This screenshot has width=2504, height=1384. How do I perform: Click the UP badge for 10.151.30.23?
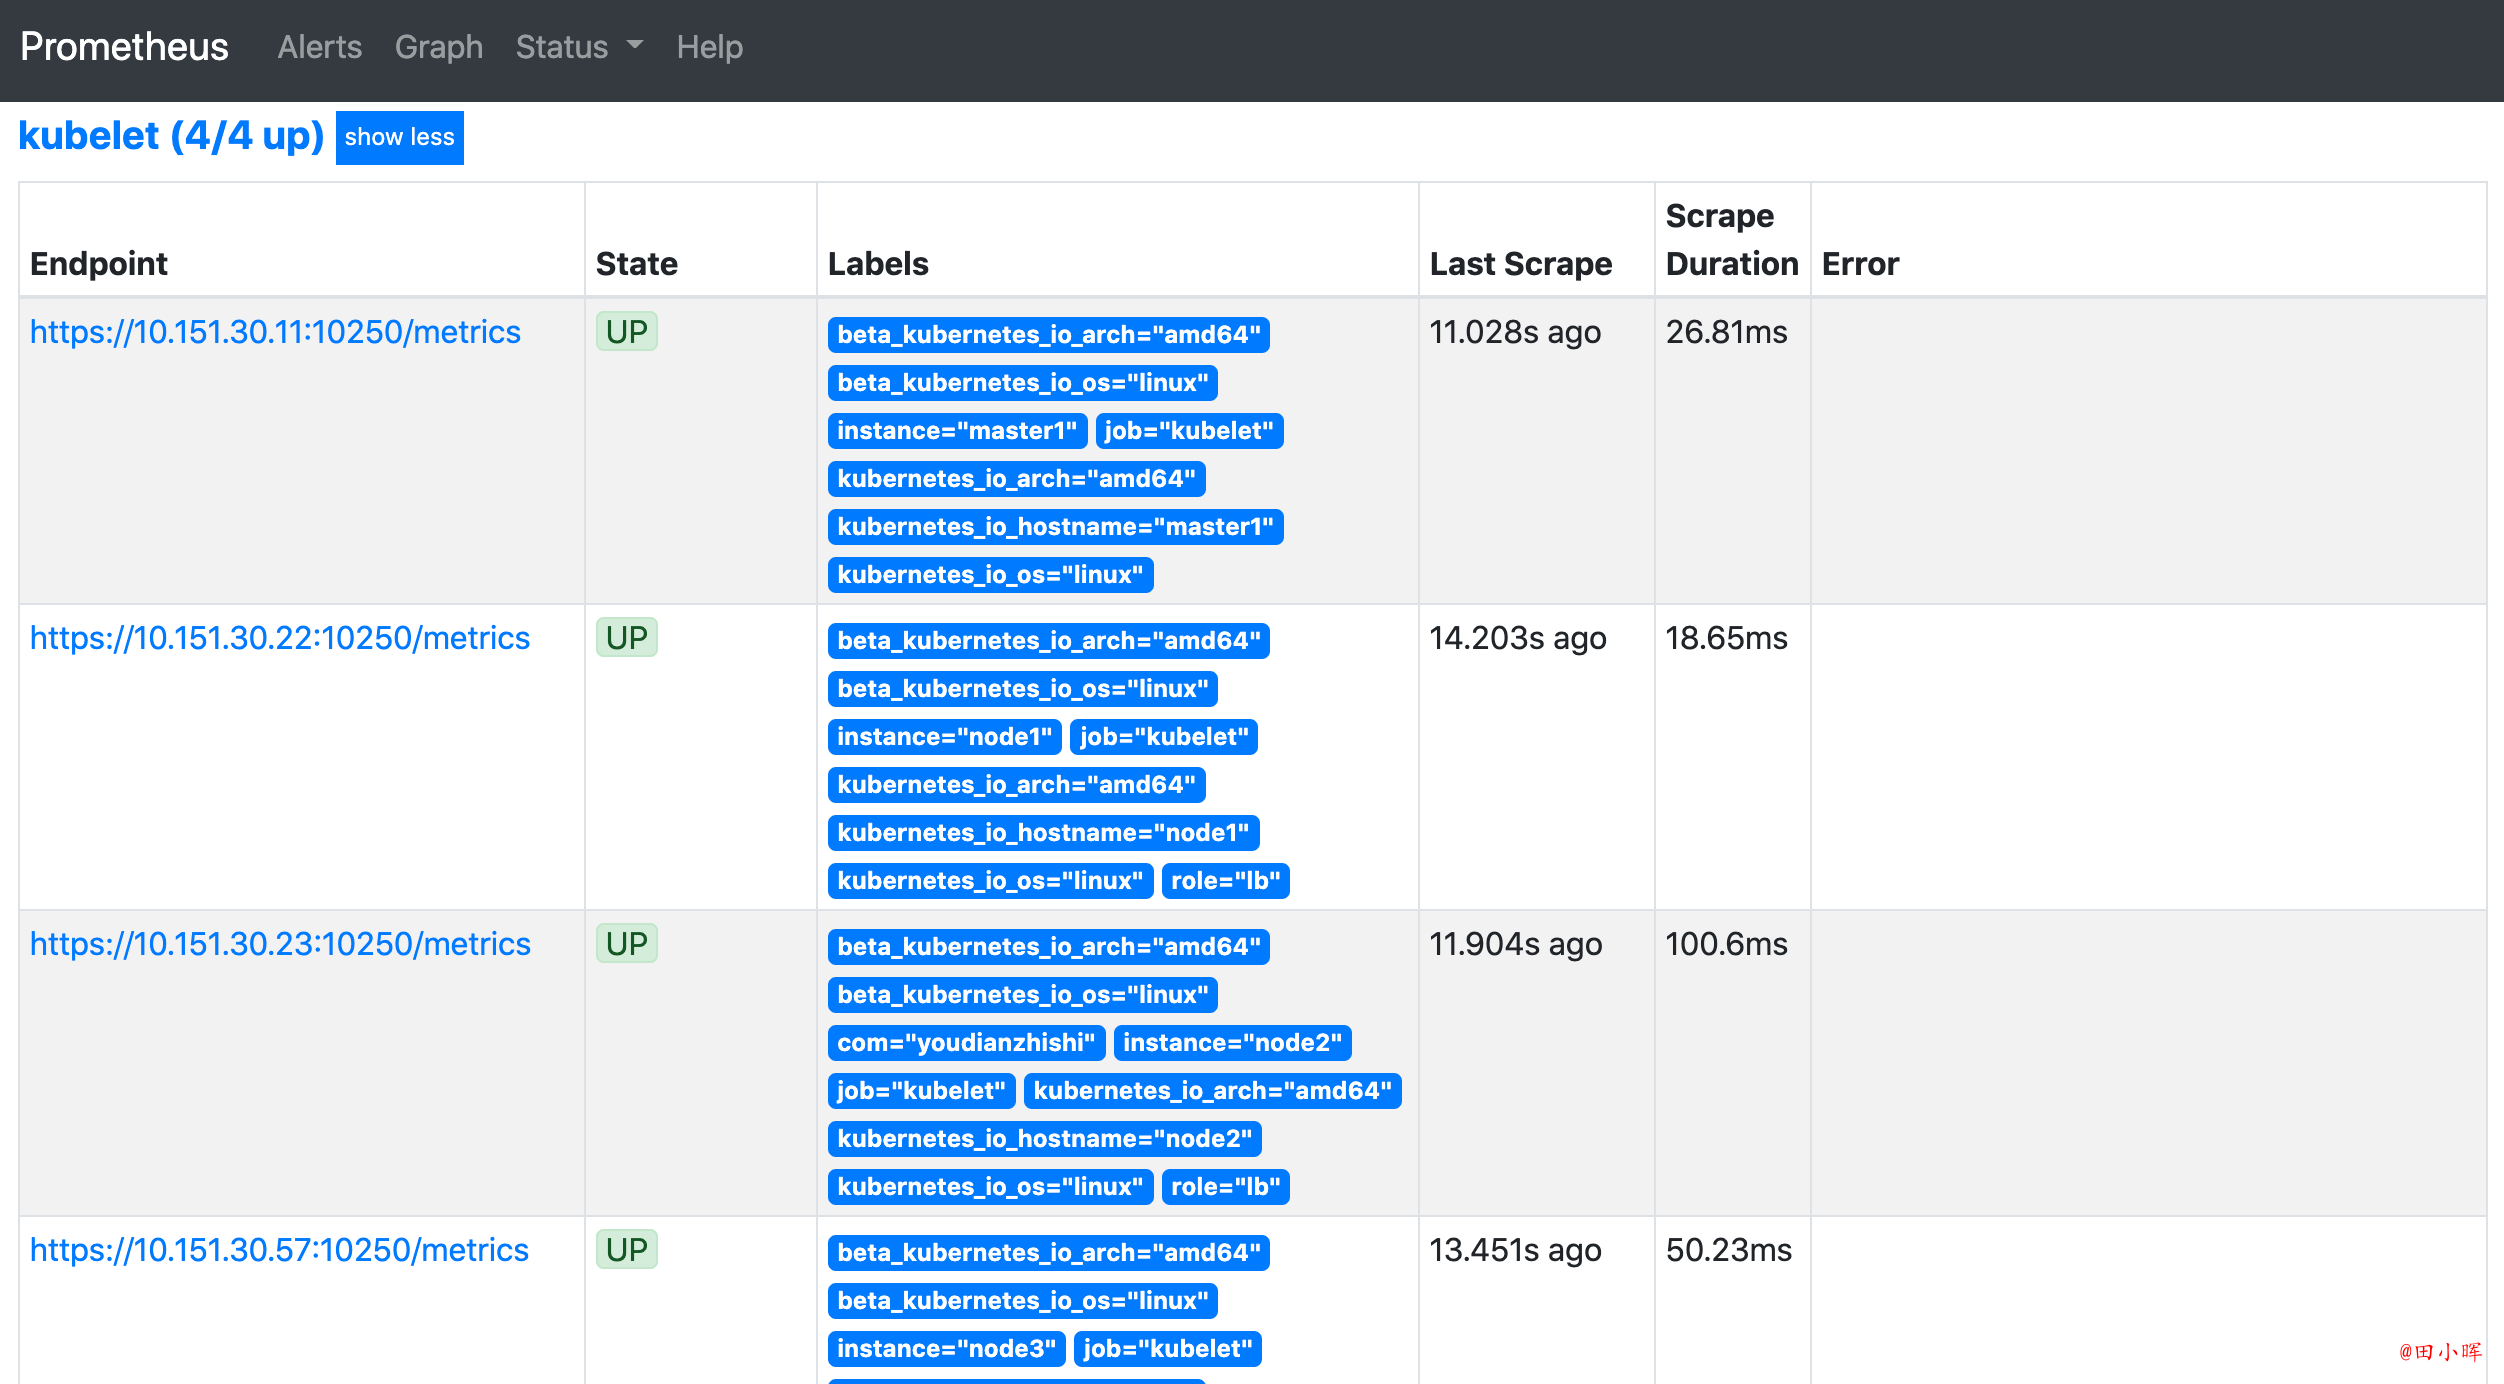pyautogui.click(x=627, y=944)
